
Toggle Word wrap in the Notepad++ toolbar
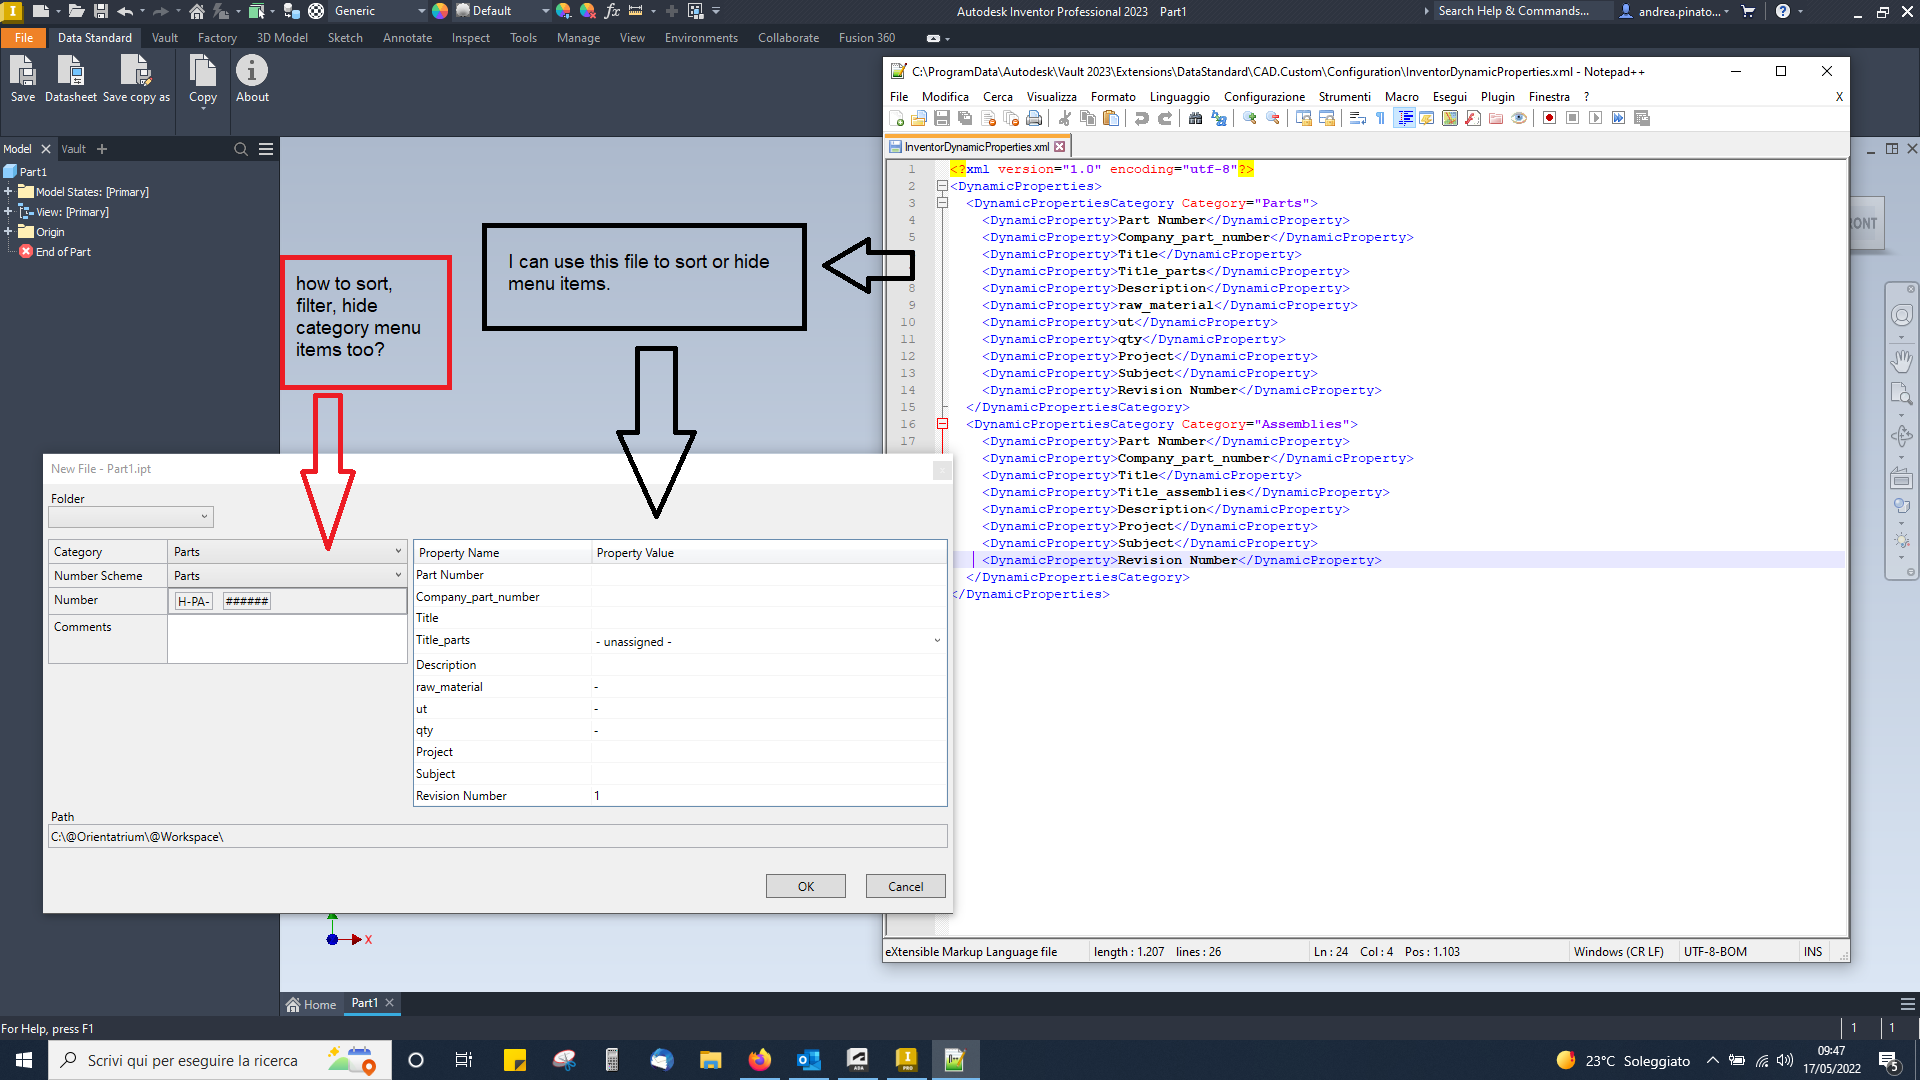[x=1357, y=118]
